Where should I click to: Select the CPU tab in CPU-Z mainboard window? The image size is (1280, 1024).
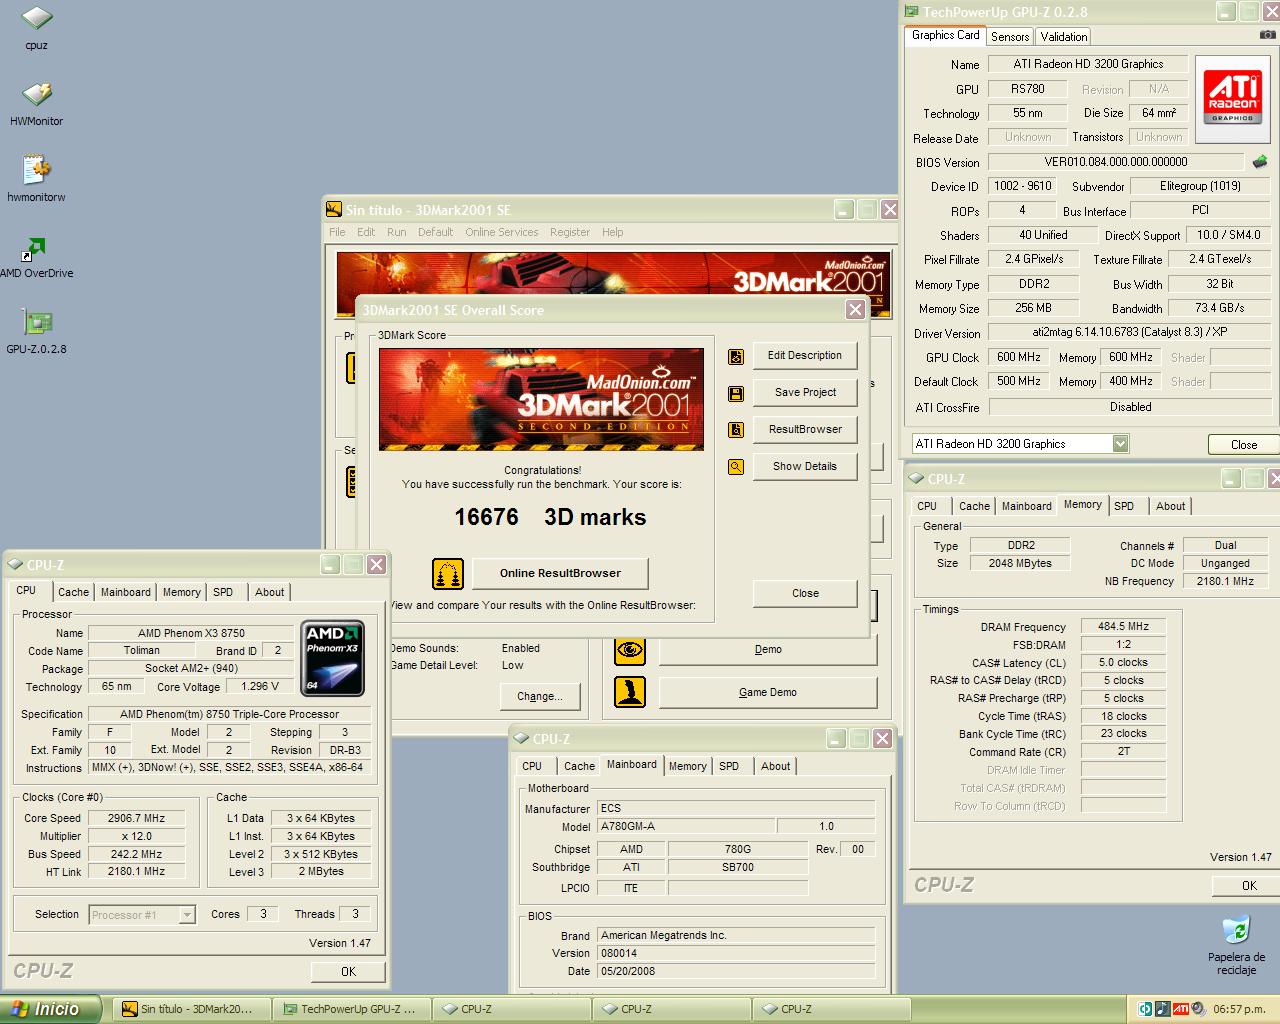coord(532,766)
